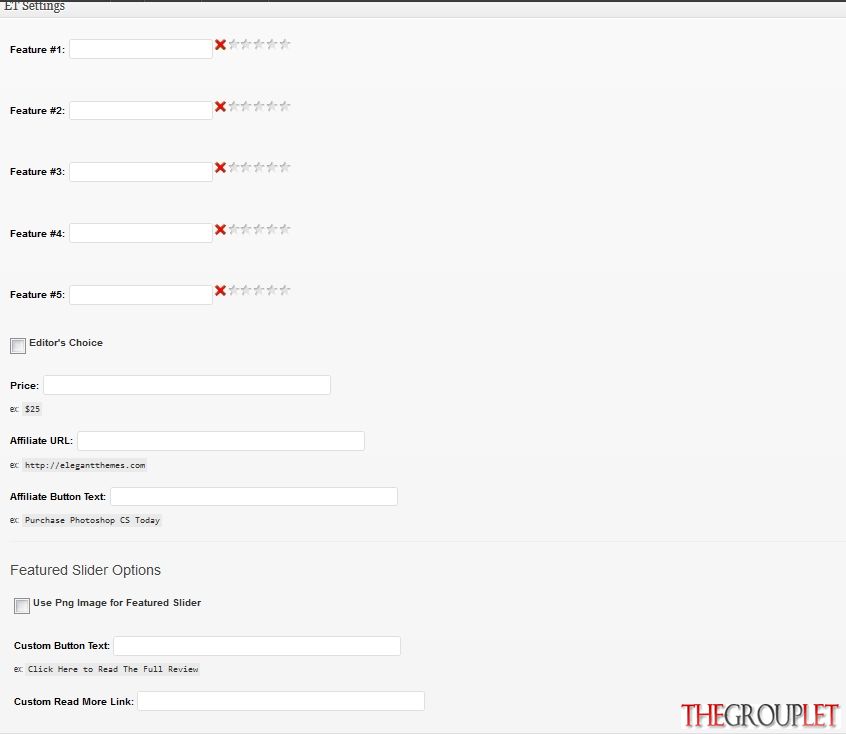This screenshot has height=734, width=846.
Task: Select the Feature #3 text box
Action: click(141, 172)
